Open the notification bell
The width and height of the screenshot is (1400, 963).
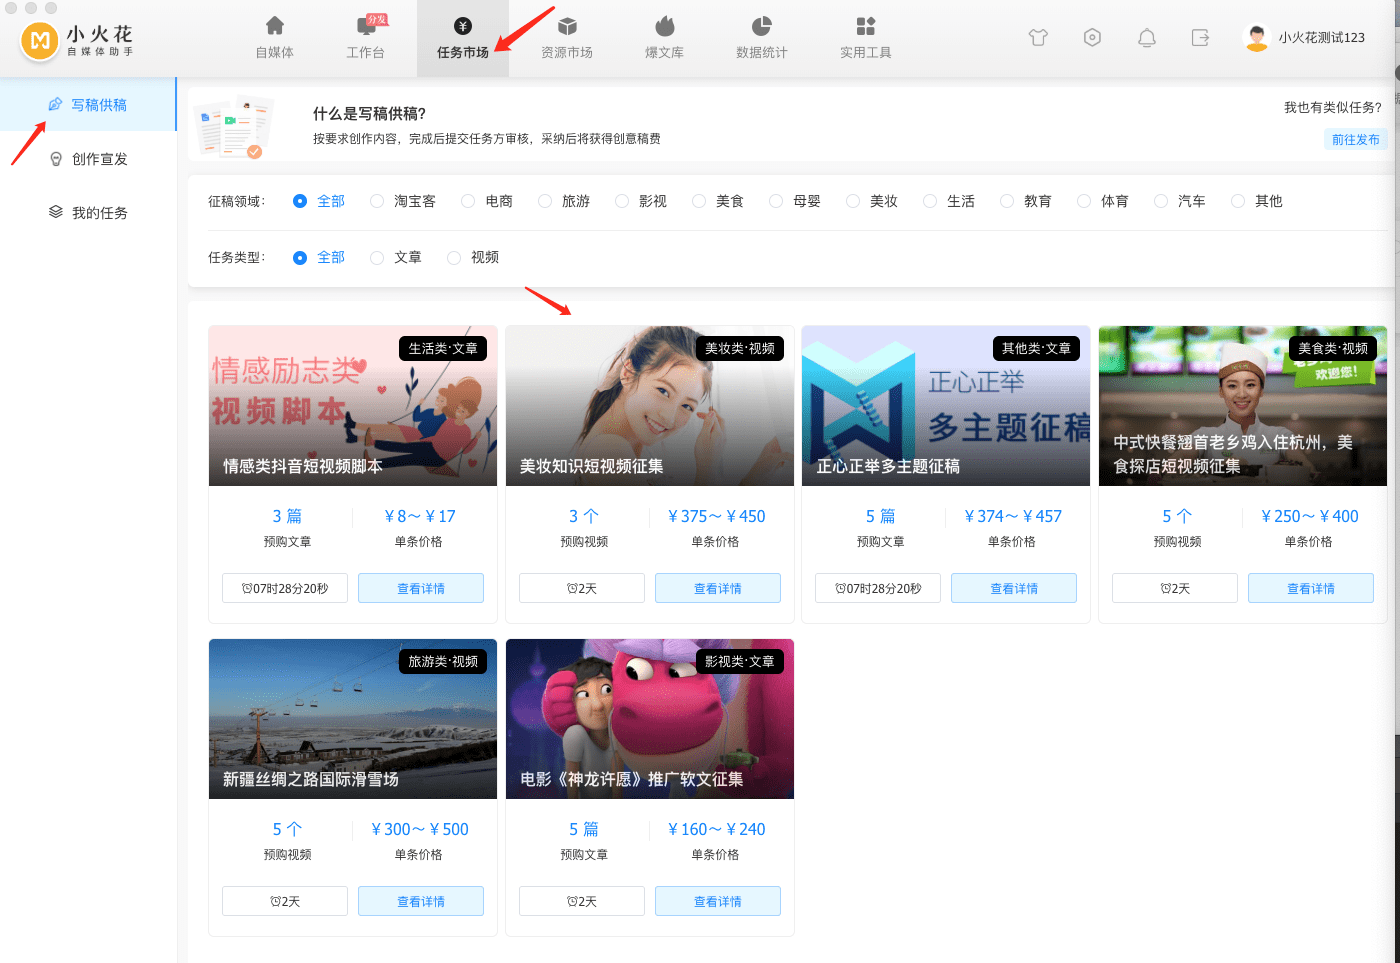(x=1147, y=38)
